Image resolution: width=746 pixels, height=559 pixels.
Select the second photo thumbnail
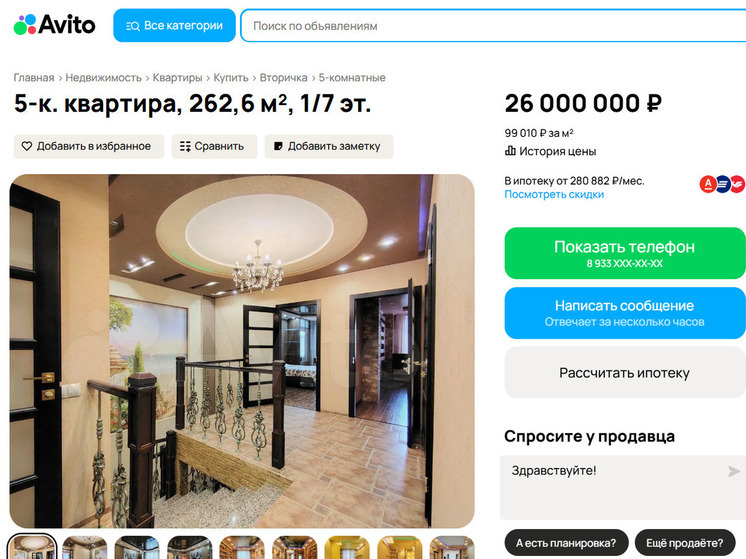pos(85,548)
